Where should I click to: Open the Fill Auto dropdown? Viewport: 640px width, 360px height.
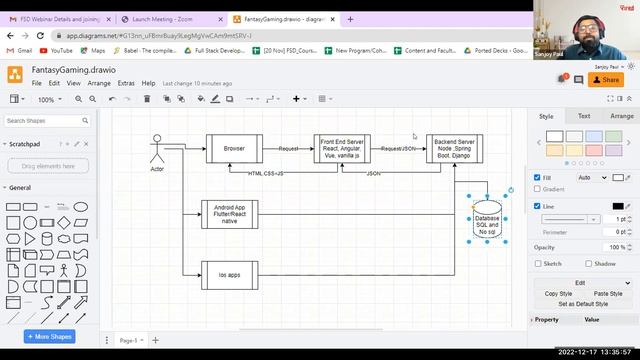click(592, 178)
